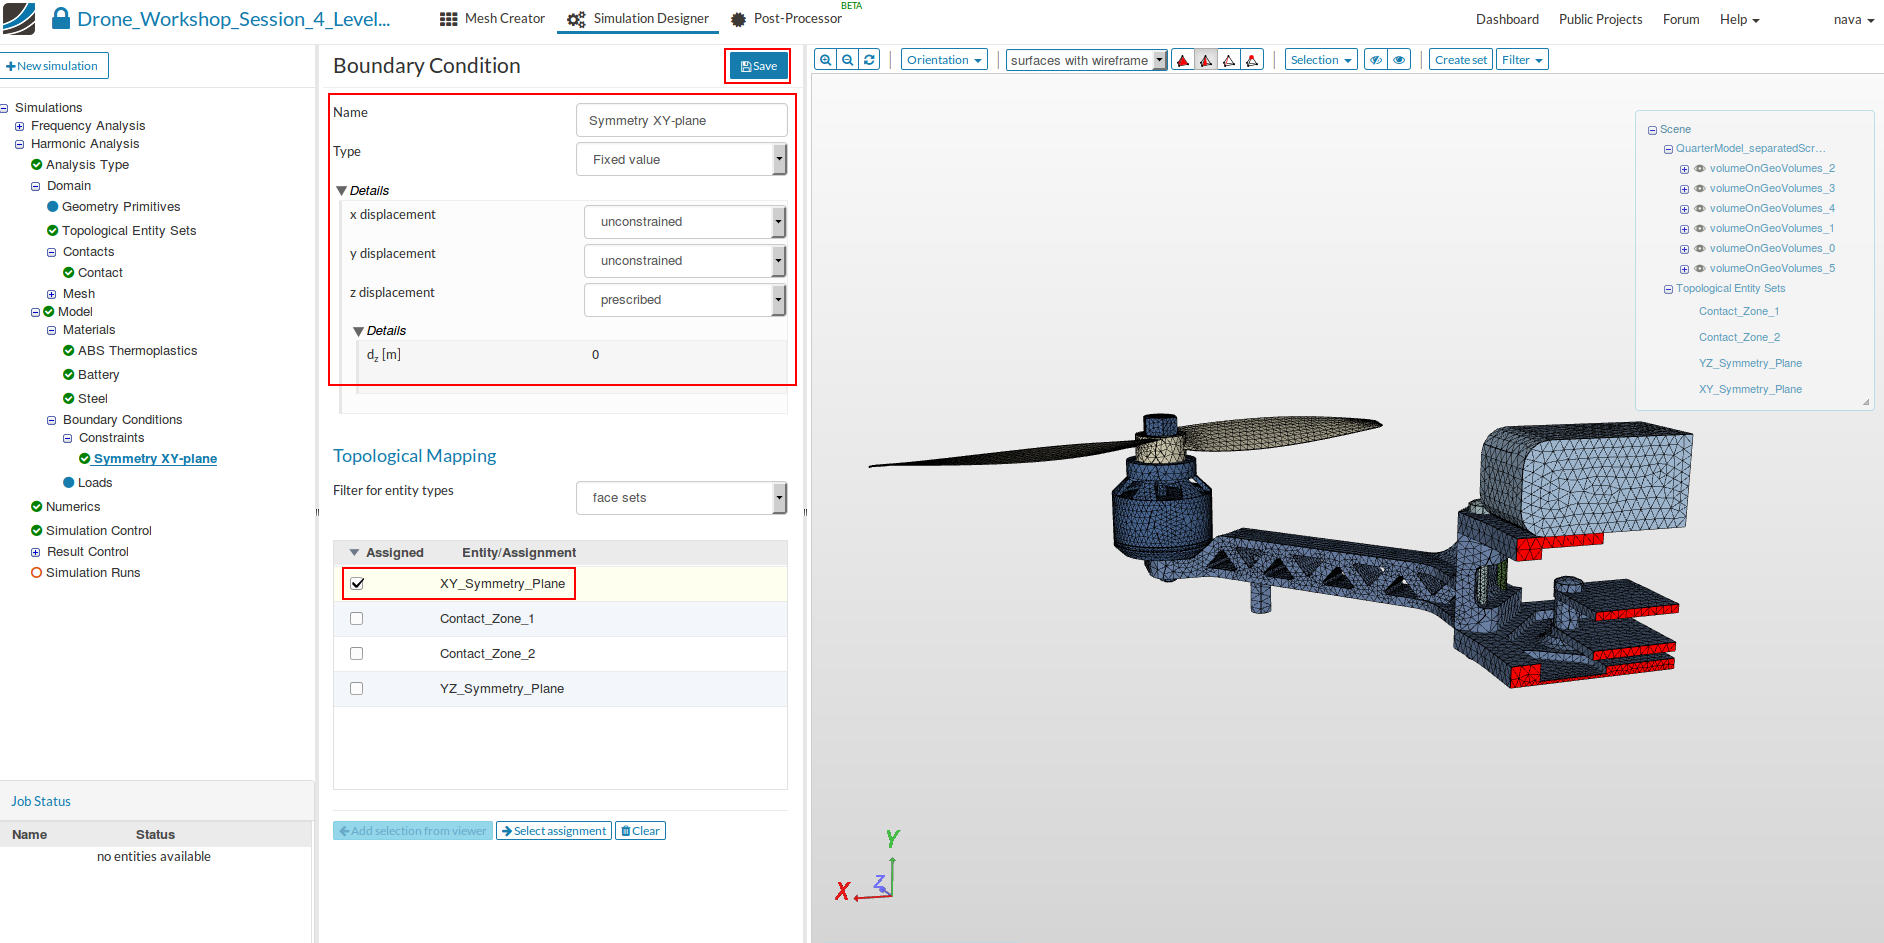Screen dimensions: 1884x943
Task: Click the SimScale logo icon
Action: tap(19, 18)
